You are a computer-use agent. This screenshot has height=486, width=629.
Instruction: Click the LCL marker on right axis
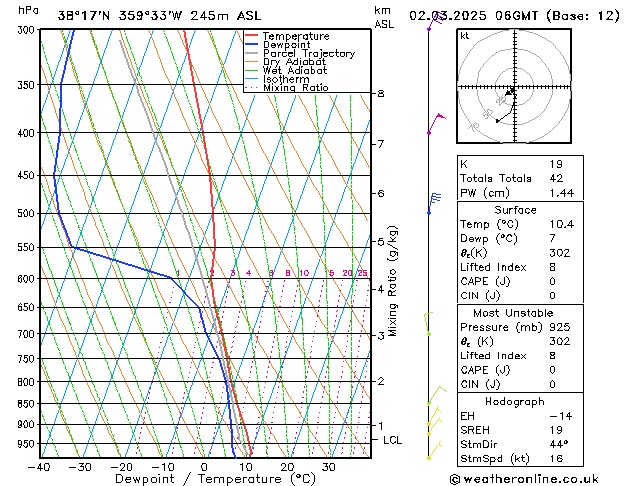click(393, 440)
